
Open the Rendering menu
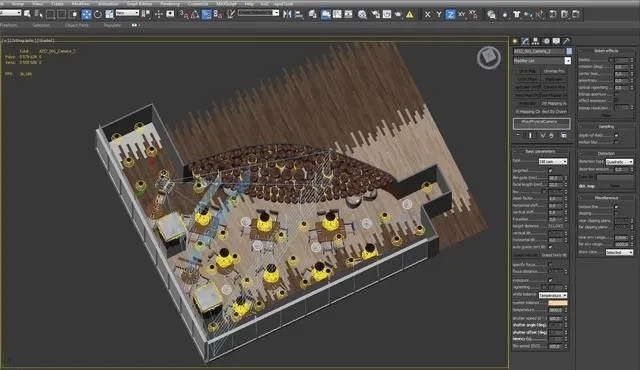click(170, 4)
